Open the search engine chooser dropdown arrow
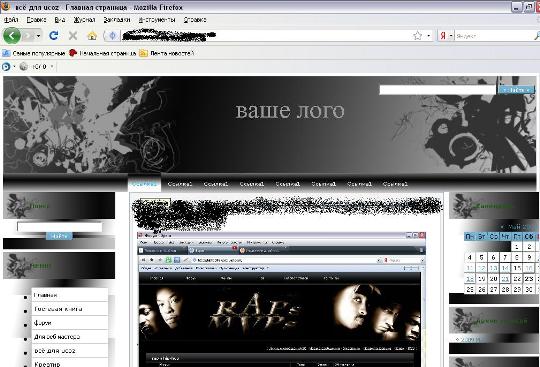 450,36
